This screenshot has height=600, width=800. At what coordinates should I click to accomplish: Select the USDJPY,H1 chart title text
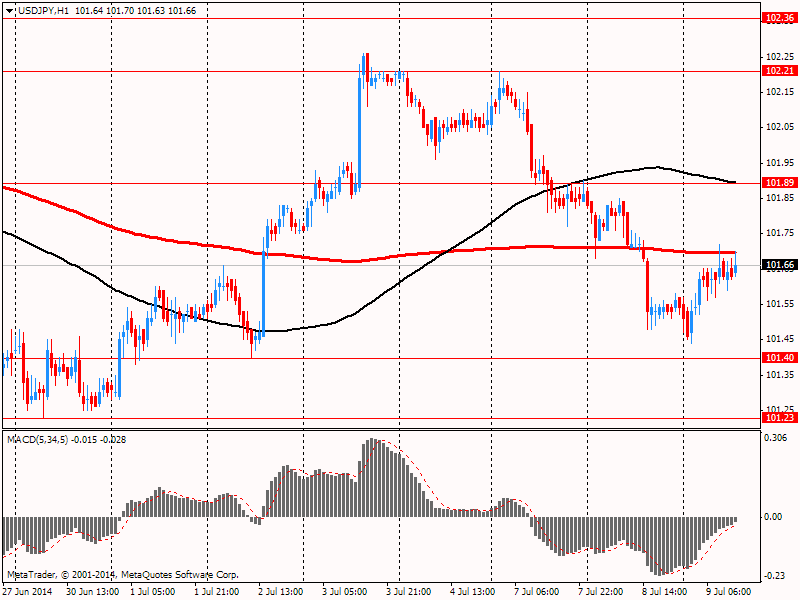pyautogui.click(x=43, y=11)
